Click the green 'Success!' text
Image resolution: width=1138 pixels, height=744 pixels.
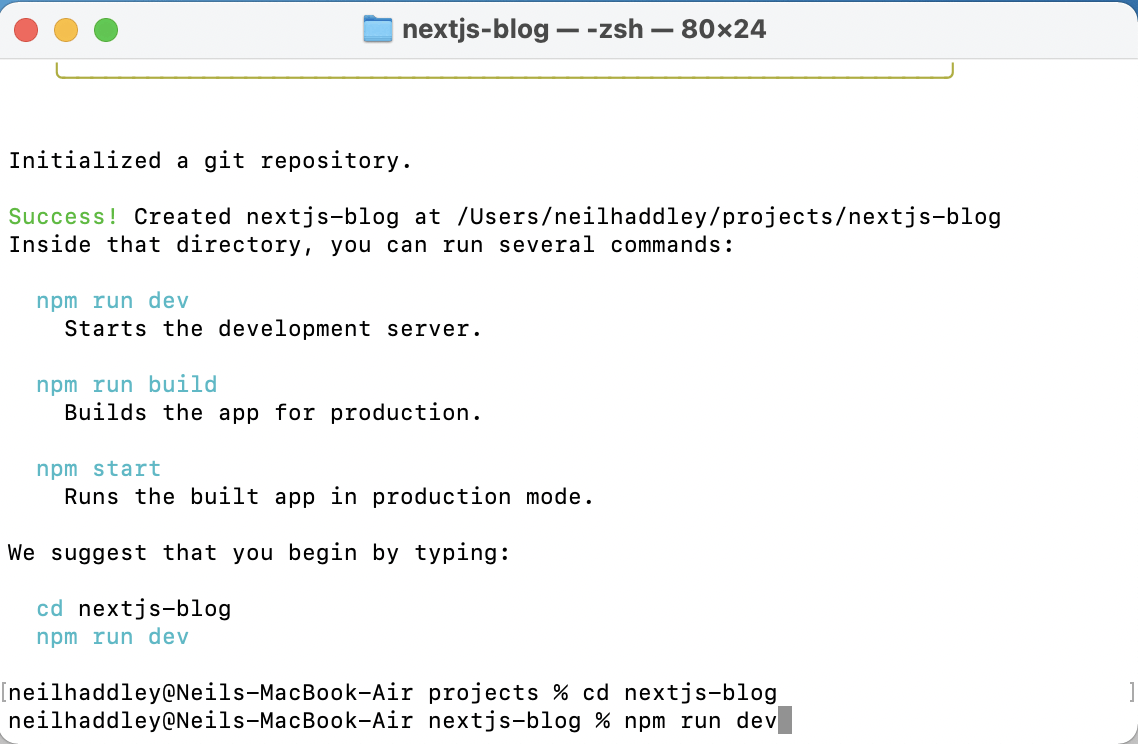click(x=64, y=216)
